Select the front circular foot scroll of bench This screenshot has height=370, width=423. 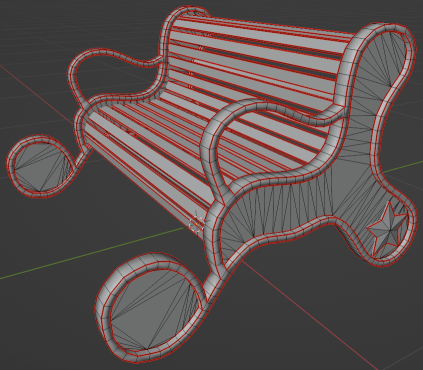151,307
